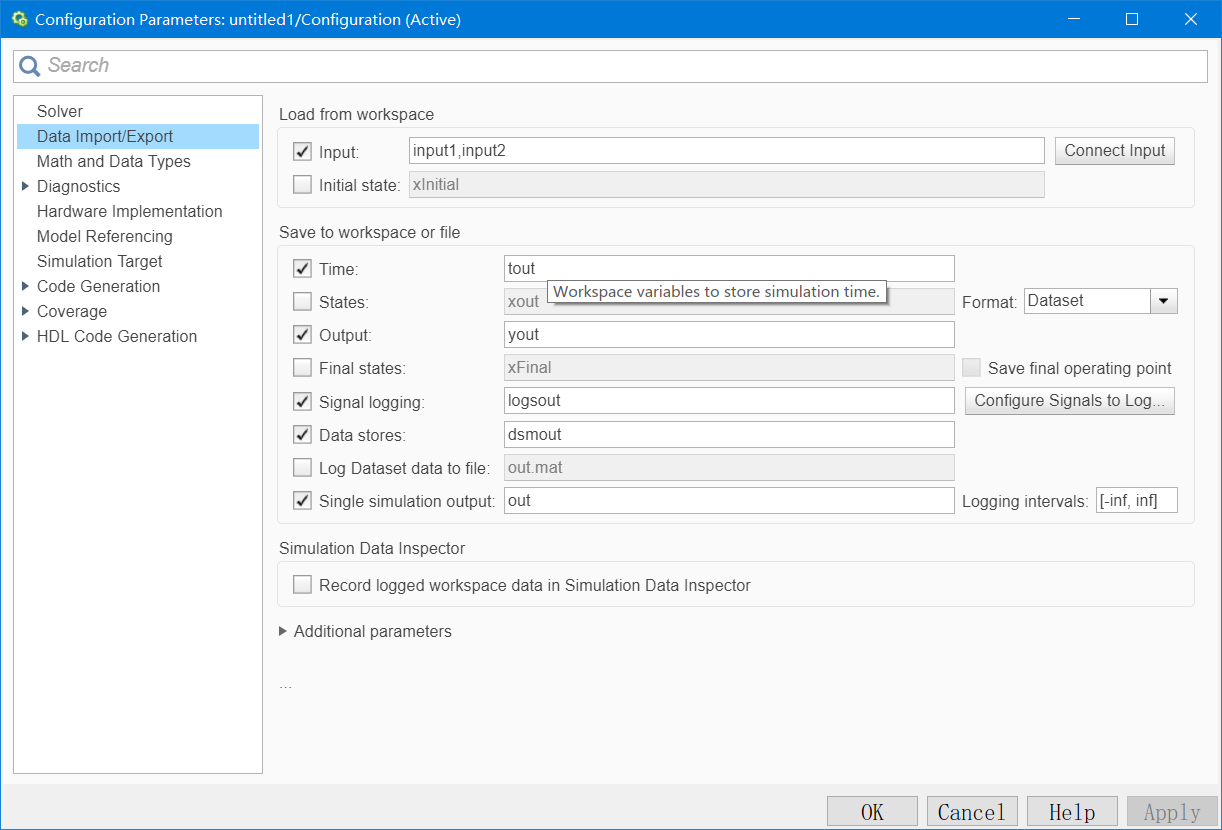The image size is (1222, 830).
Task: Open the Format dropdown
Action: 1163,301
